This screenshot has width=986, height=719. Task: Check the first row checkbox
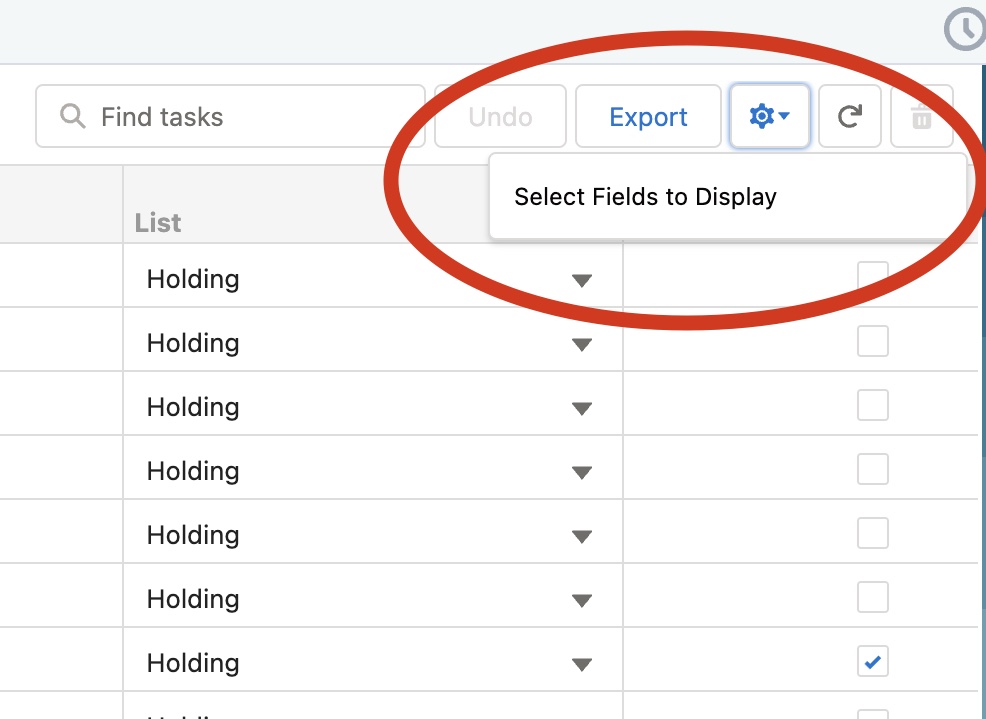point(873,277)
